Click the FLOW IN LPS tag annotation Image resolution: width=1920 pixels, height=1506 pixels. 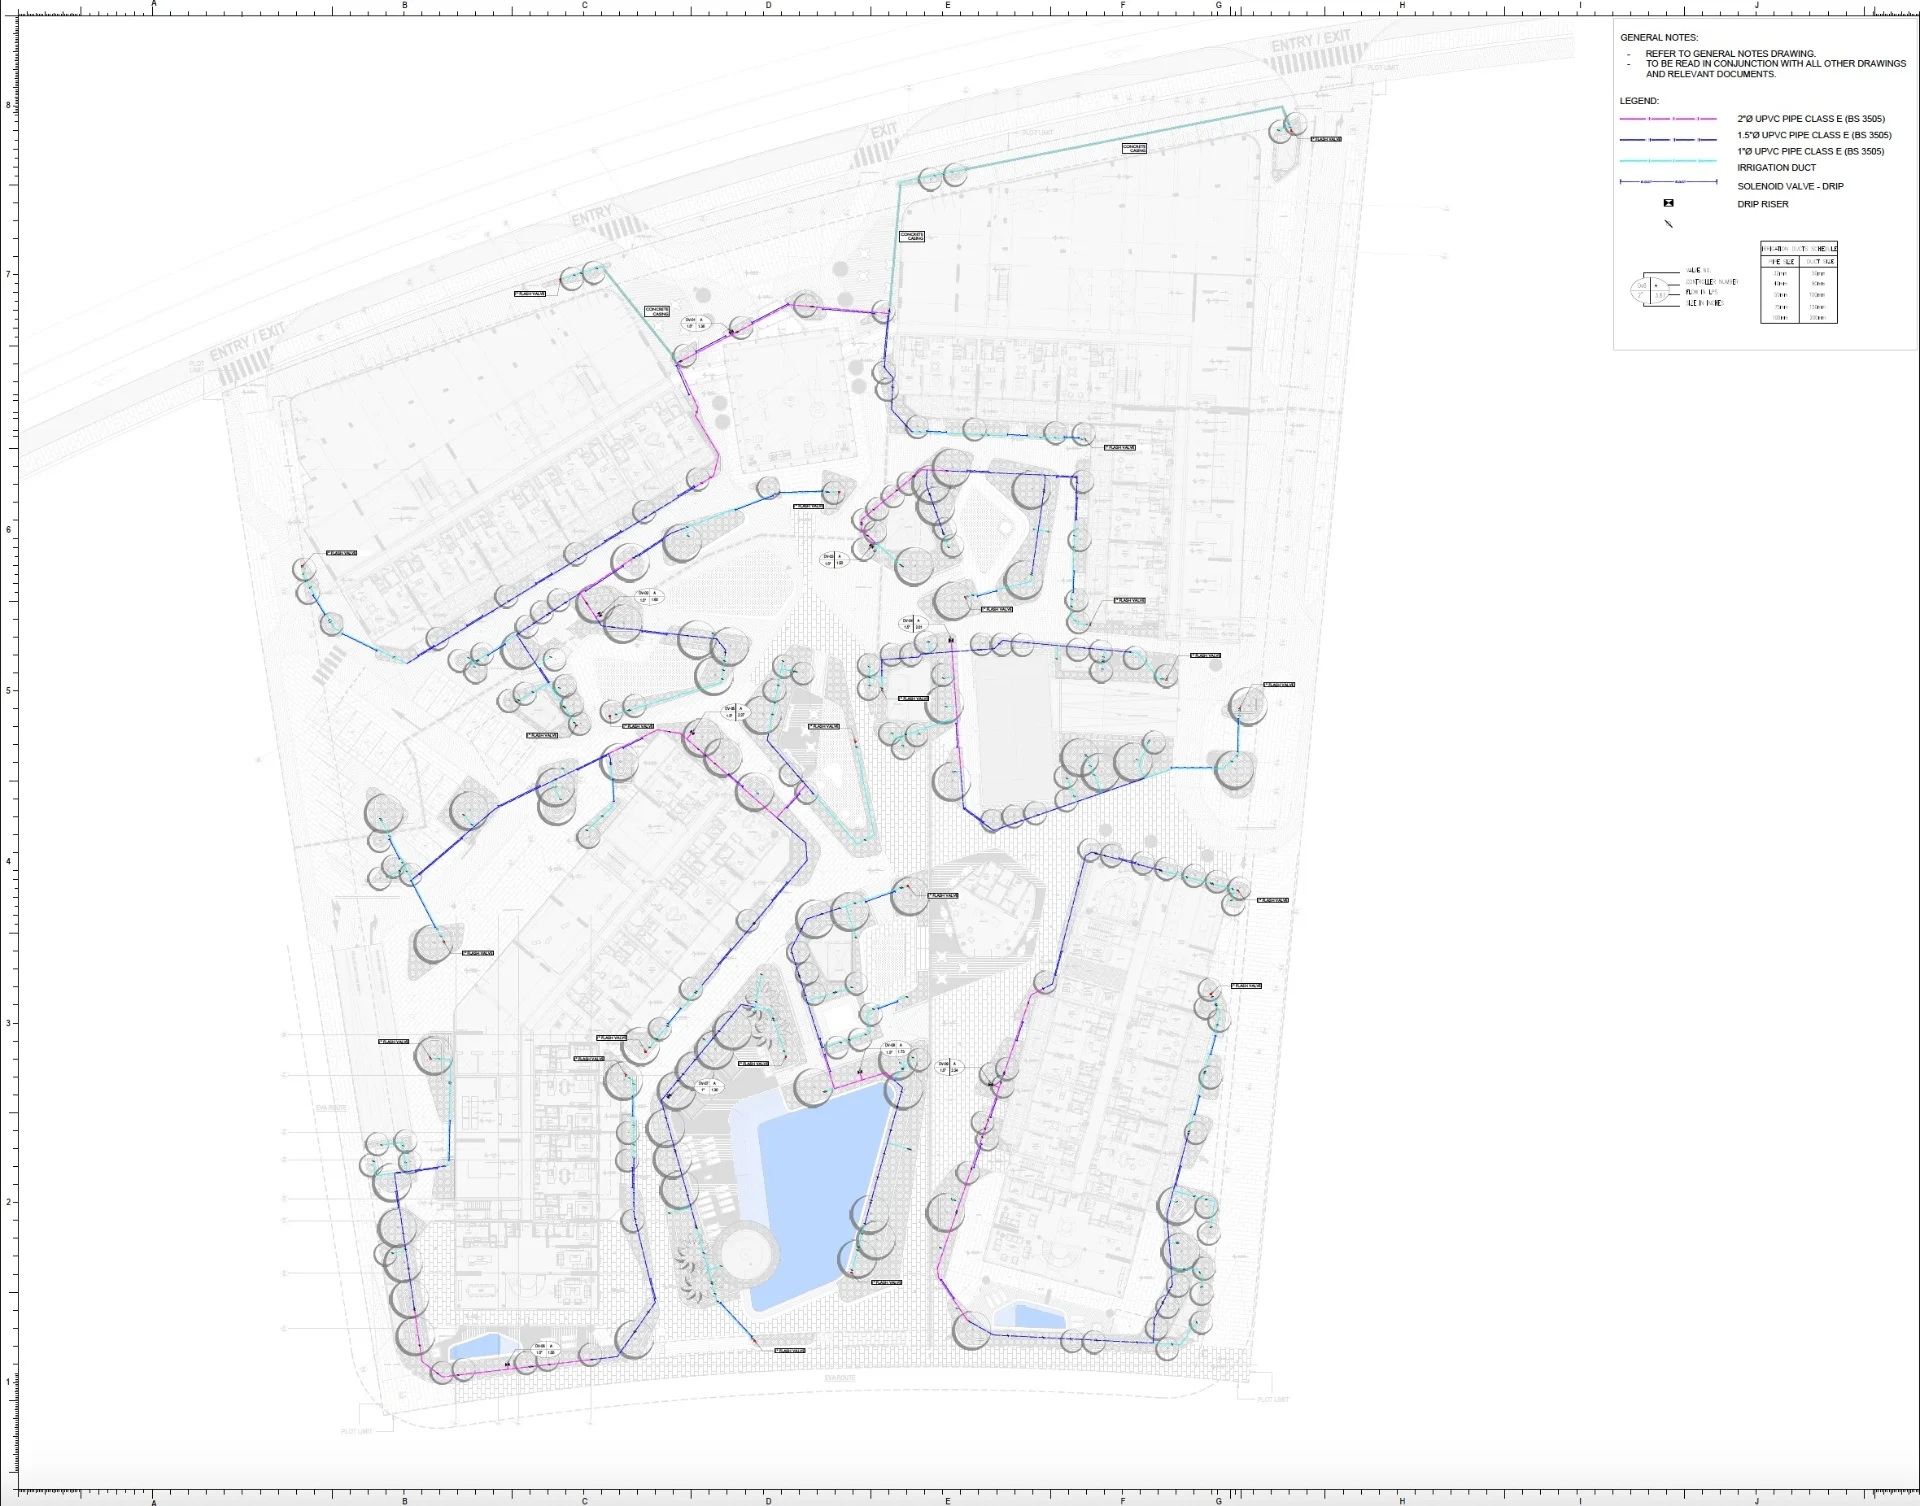pyautogui.click(x=1701, y=292)
